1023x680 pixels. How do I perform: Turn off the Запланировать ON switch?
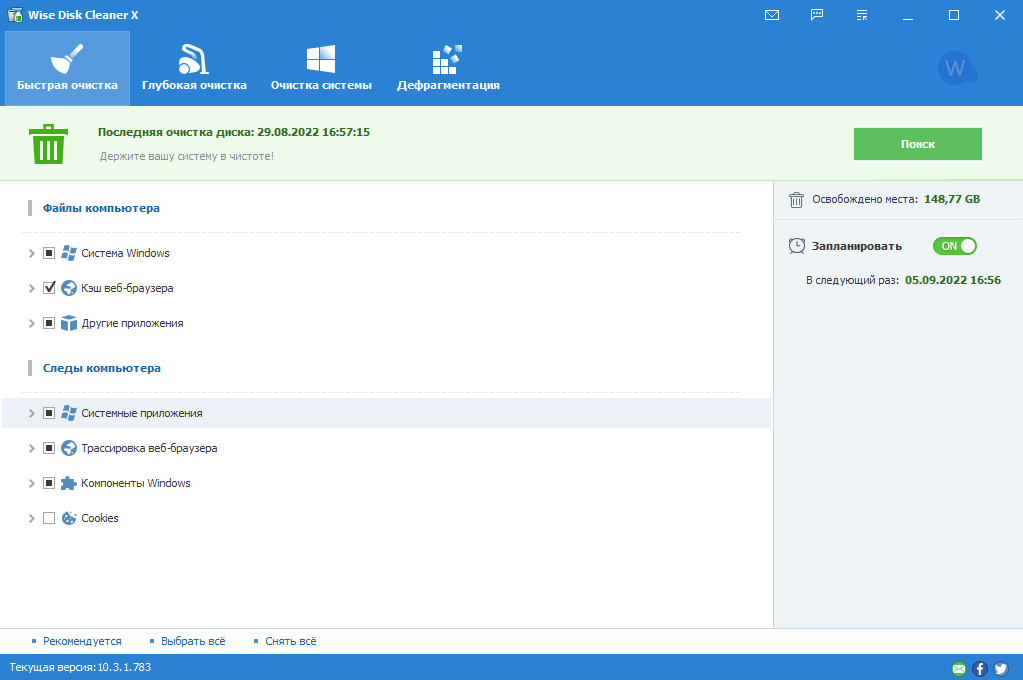point(954,246)
